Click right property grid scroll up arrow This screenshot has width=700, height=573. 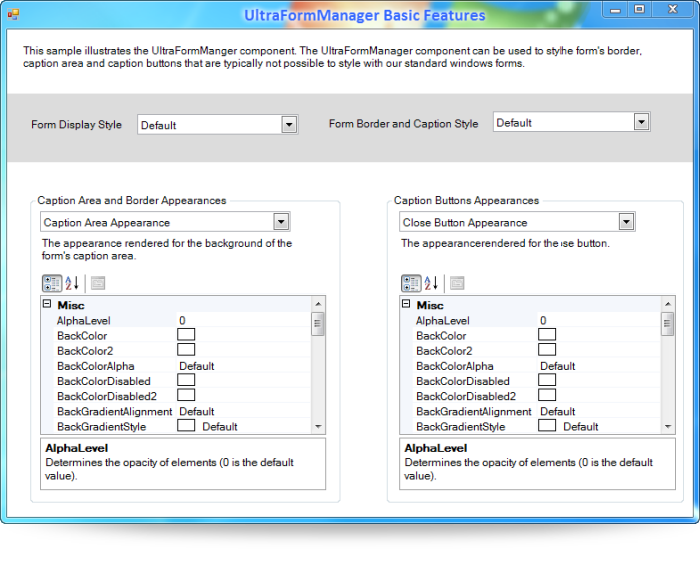click(667, 304)
